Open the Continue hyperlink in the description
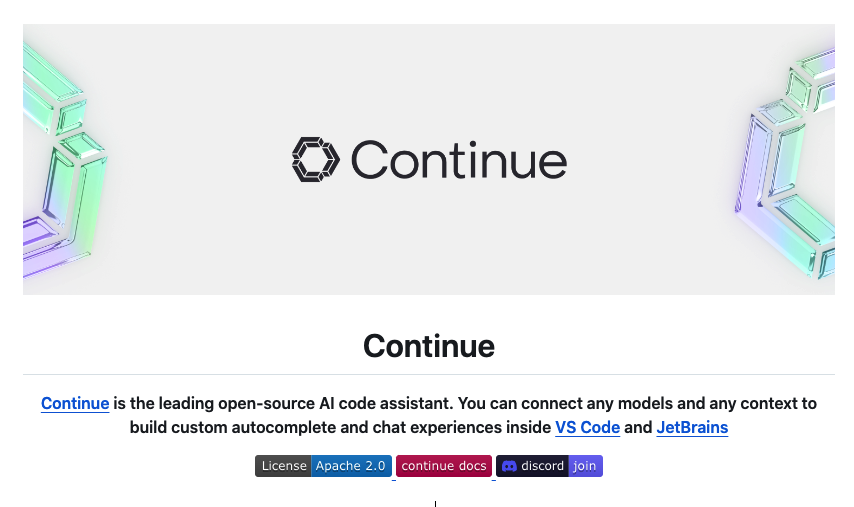 75,404
